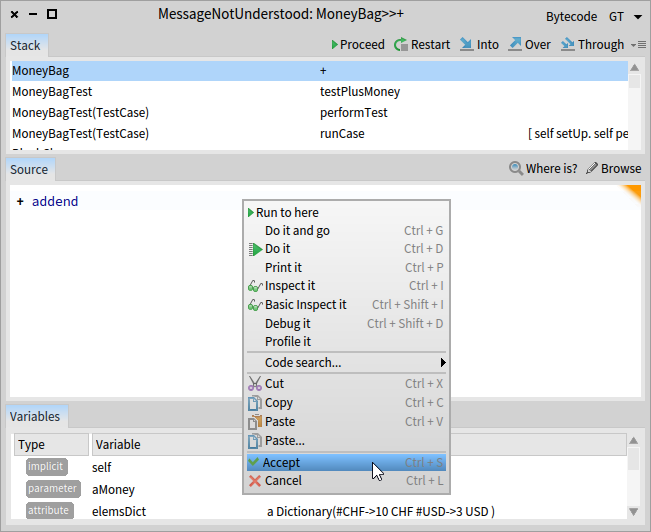Open the window menu dropdown arrow
651x532 pixels.
pos(638,17)
